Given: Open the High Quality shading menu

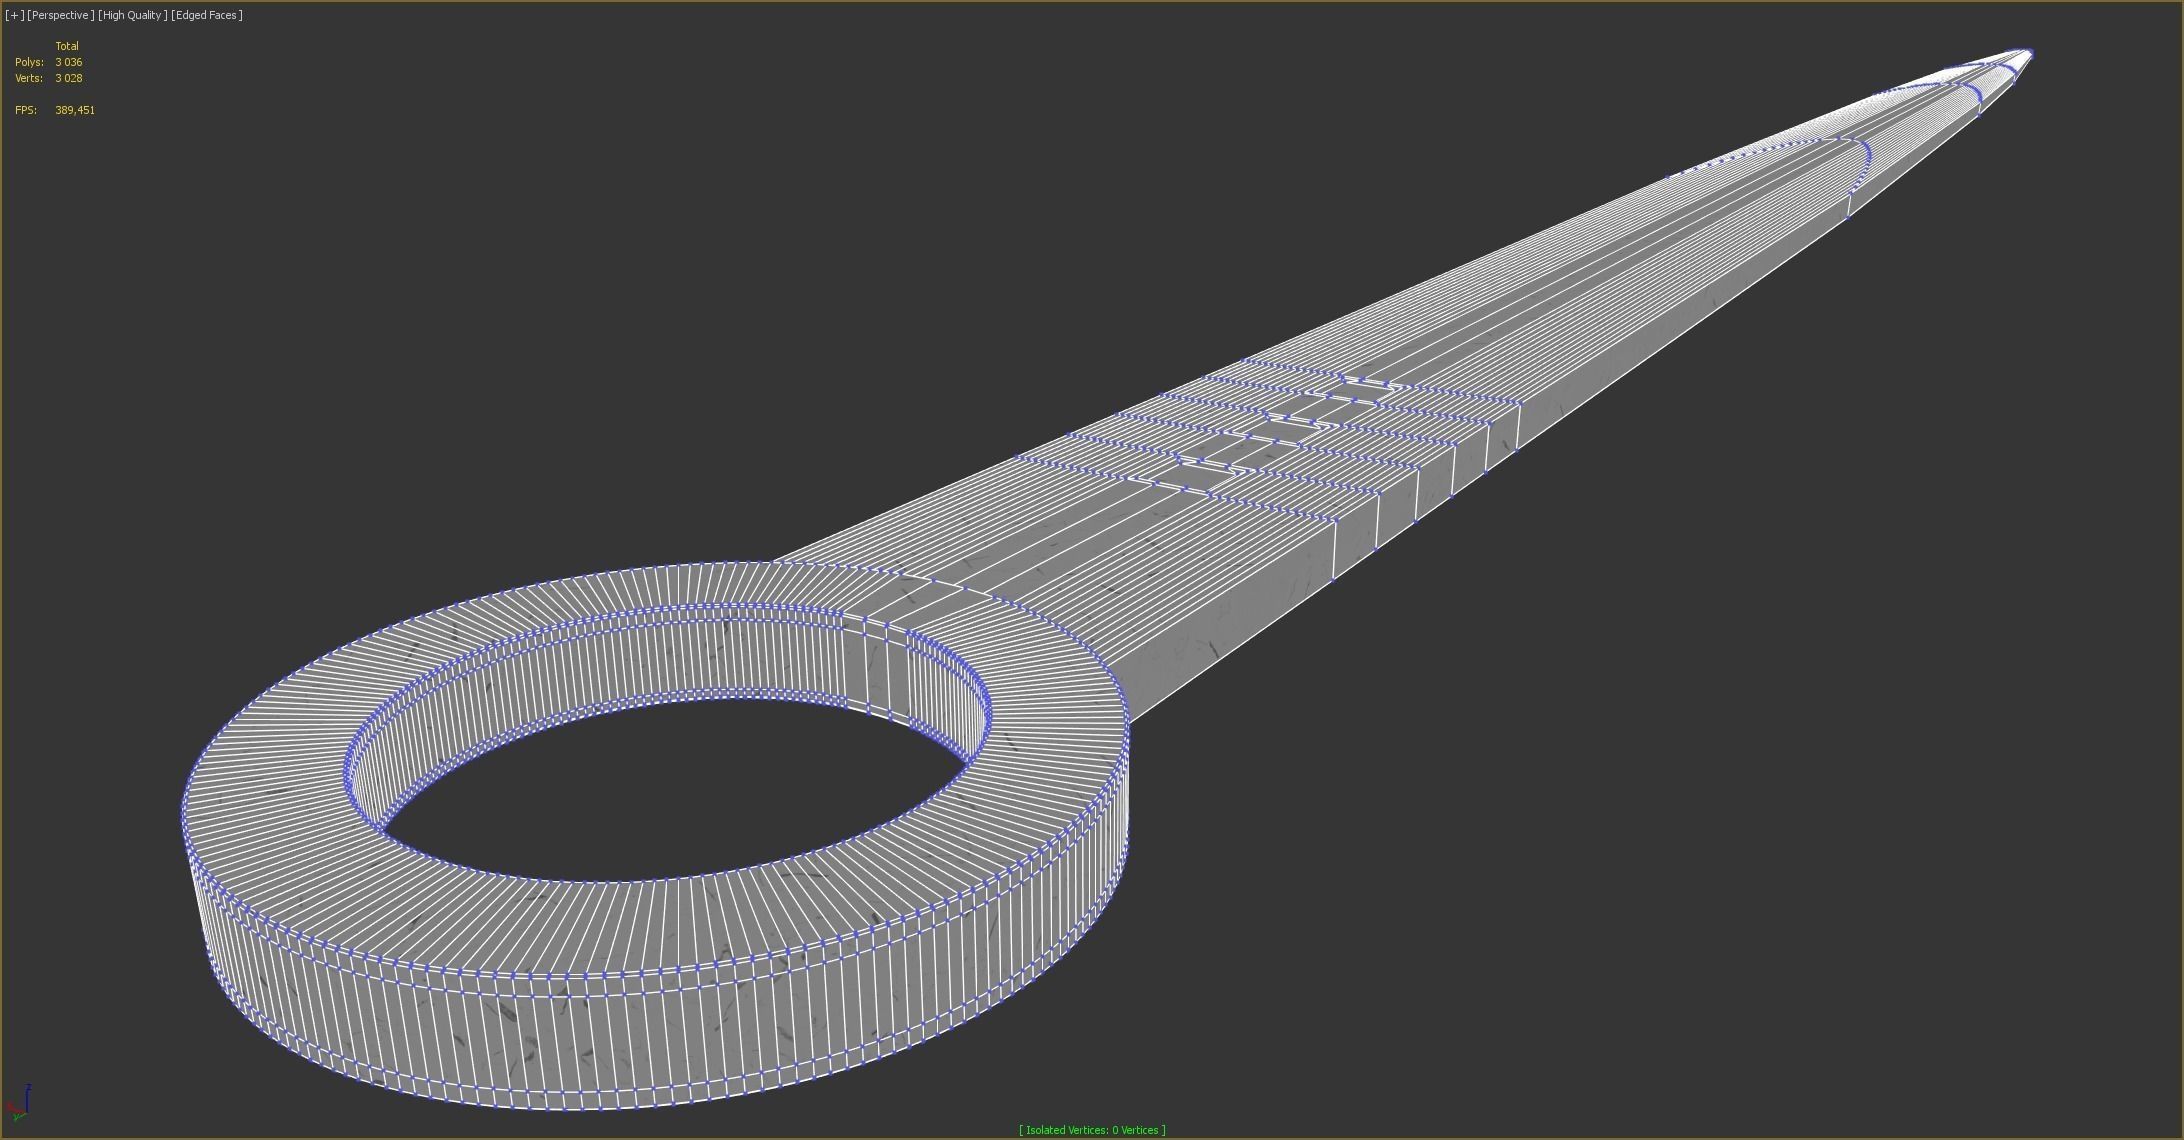Looking at the screenshot, I should tap(133, 15).
